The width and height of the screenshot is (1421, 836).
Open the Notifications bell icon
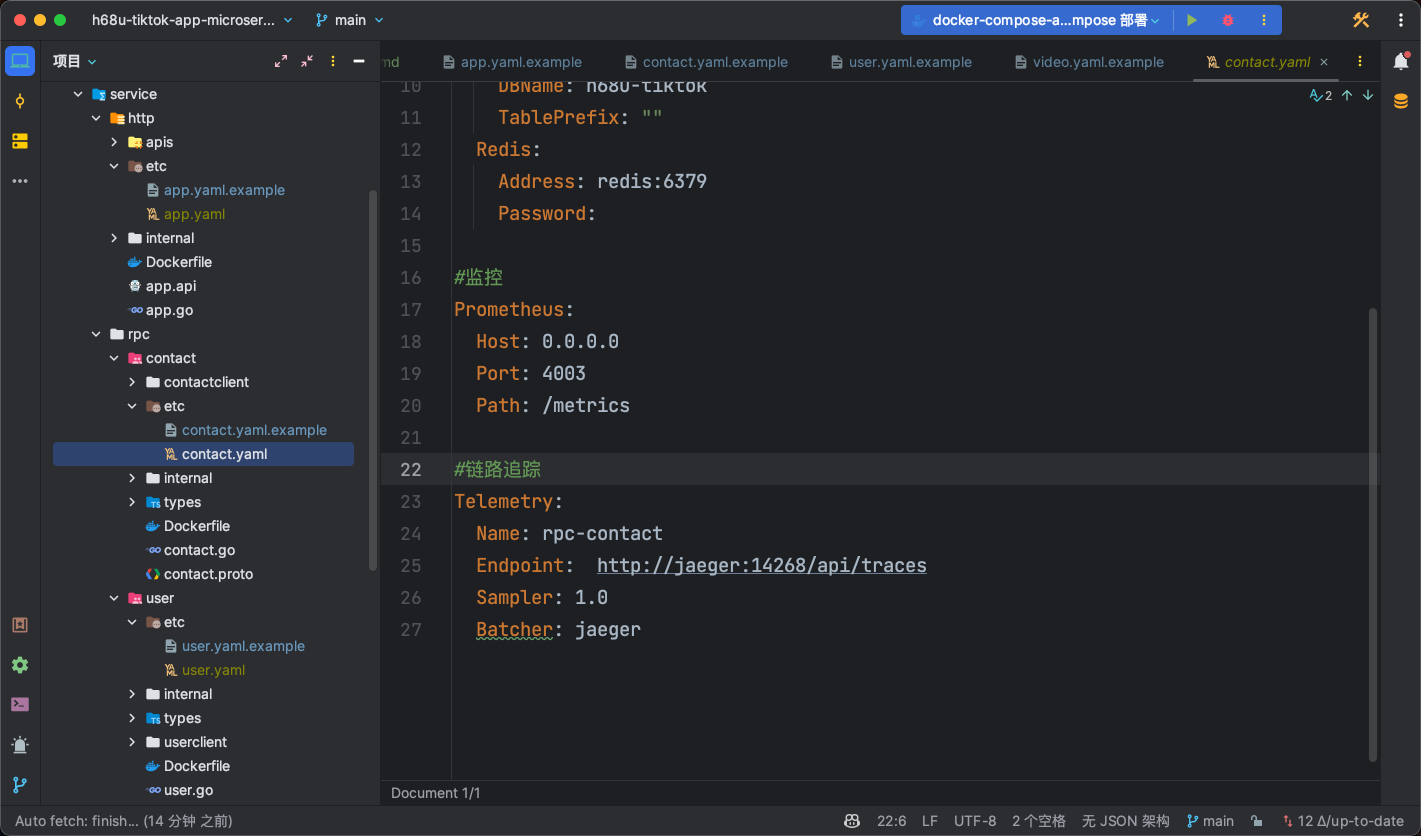(1400, 61)
